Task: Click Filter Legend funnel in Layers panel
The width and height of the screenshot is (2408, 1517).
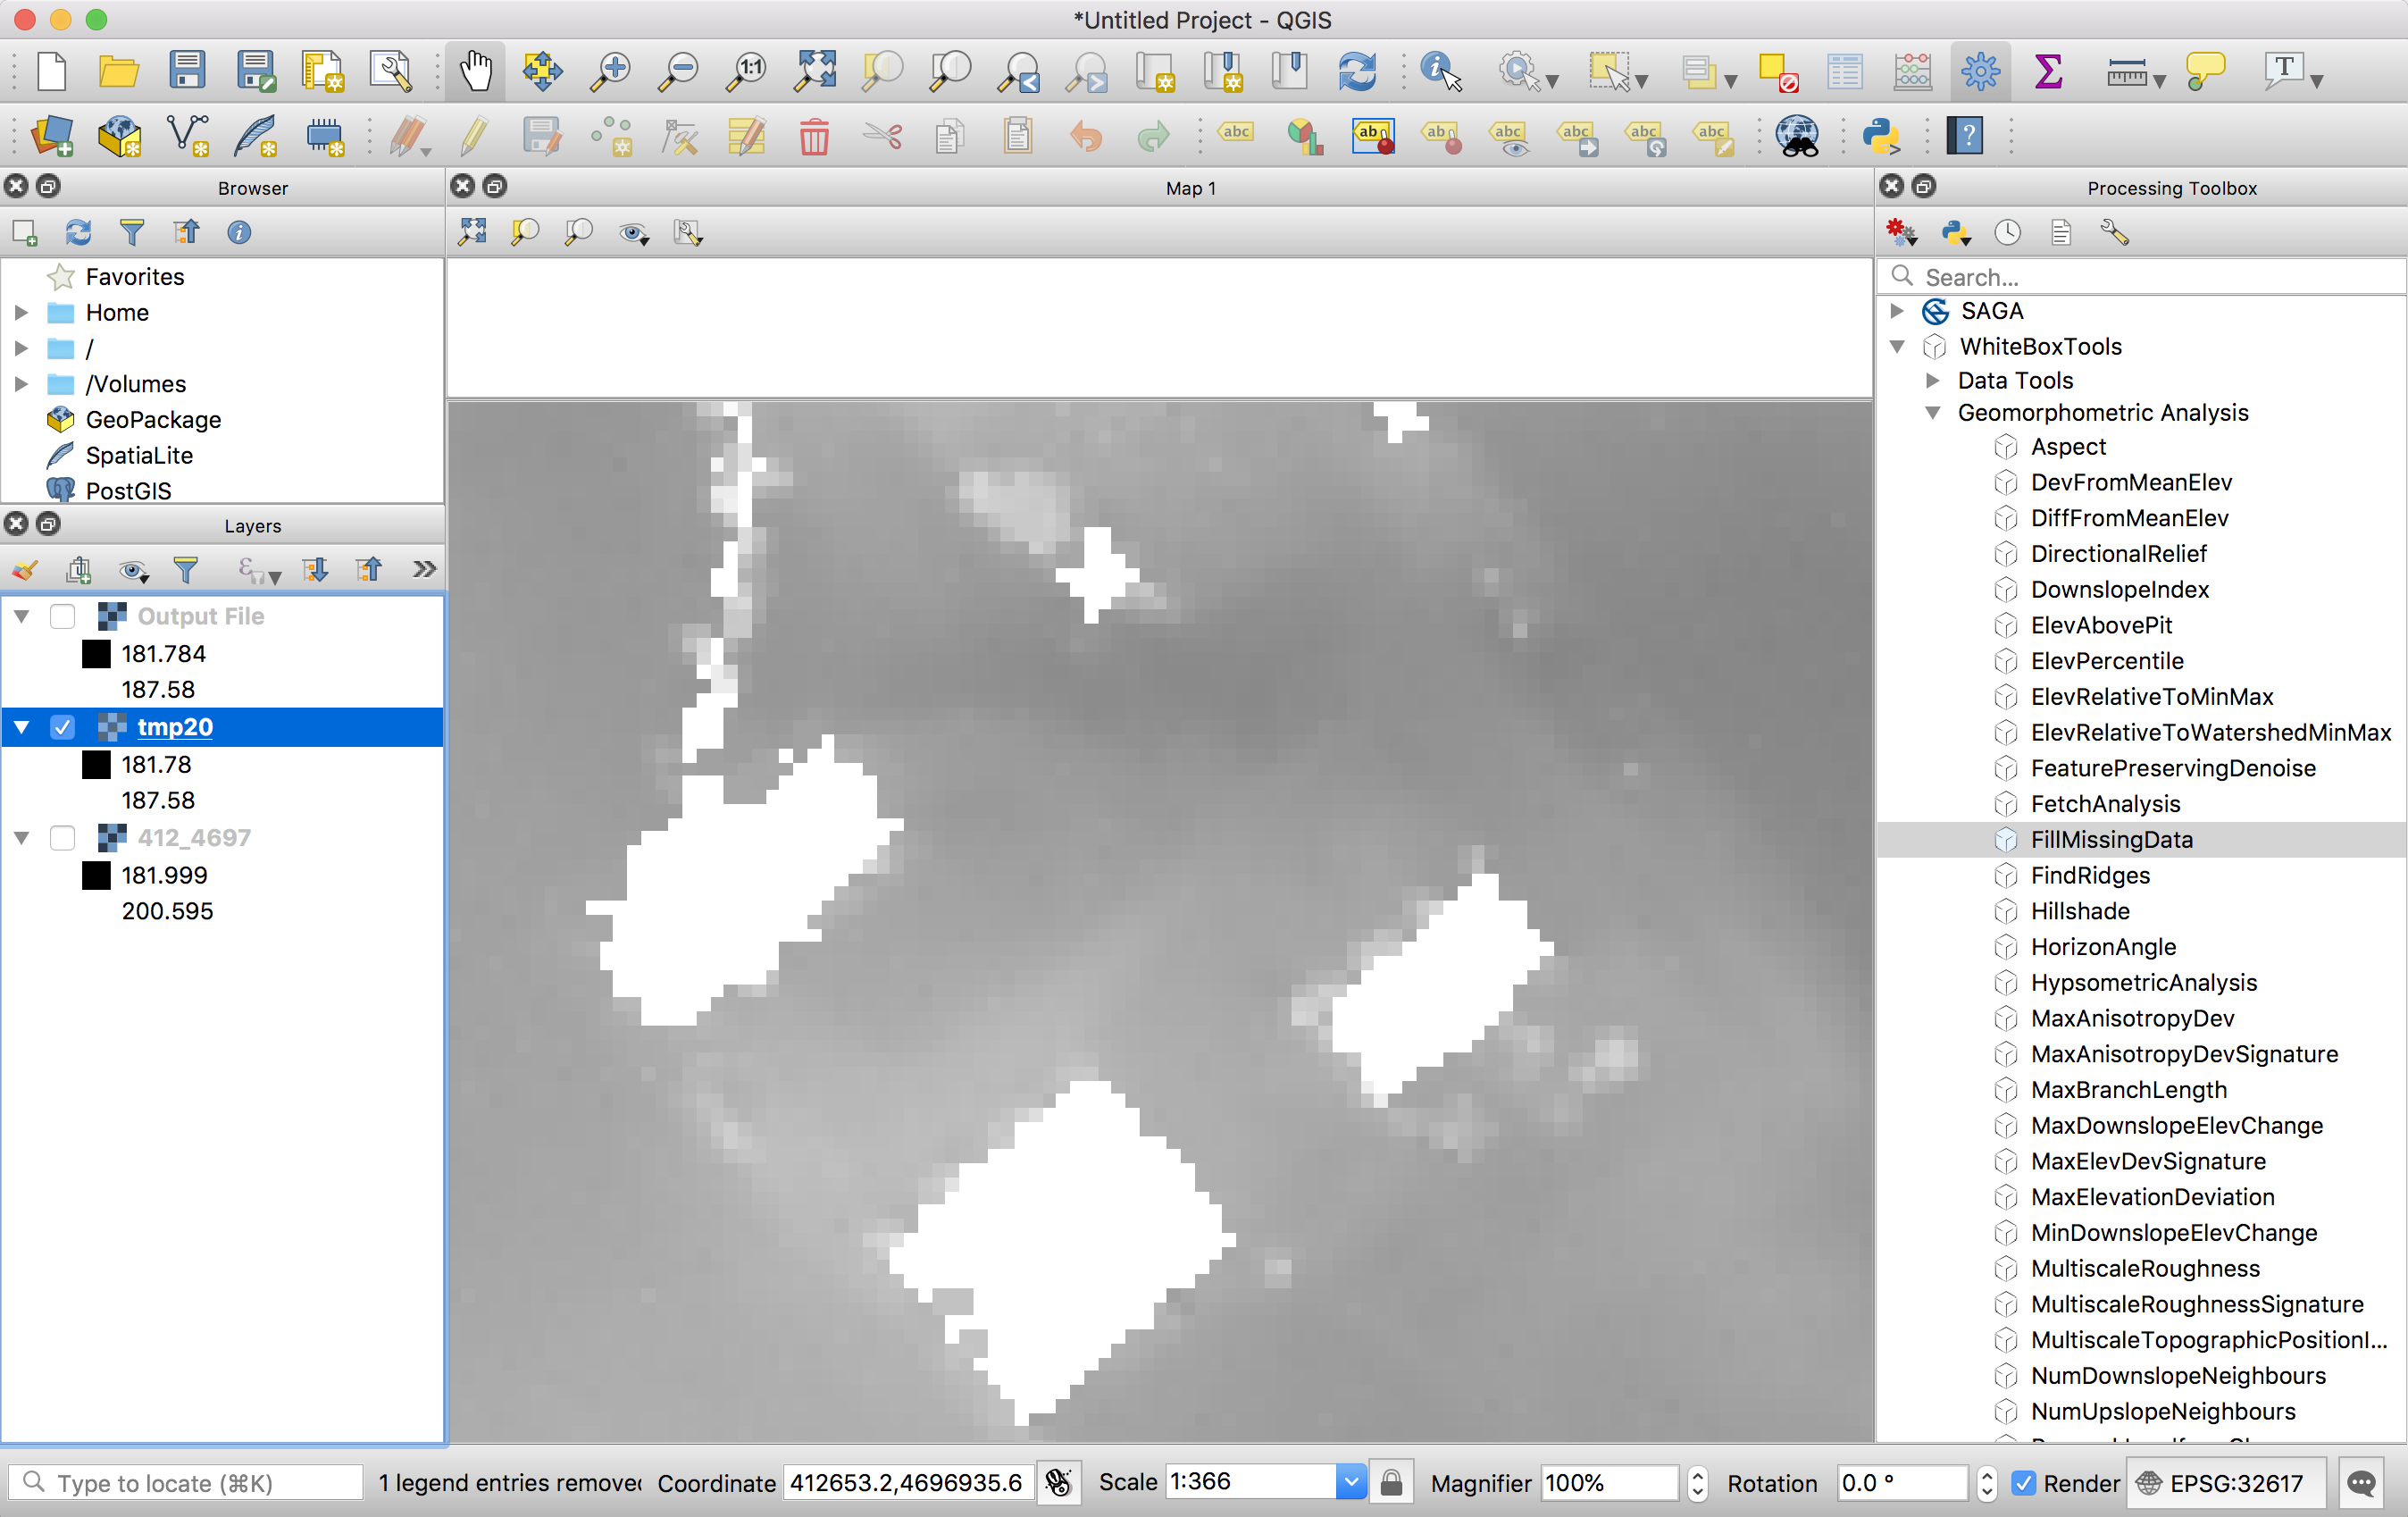Action: click(x=186, y=570)
